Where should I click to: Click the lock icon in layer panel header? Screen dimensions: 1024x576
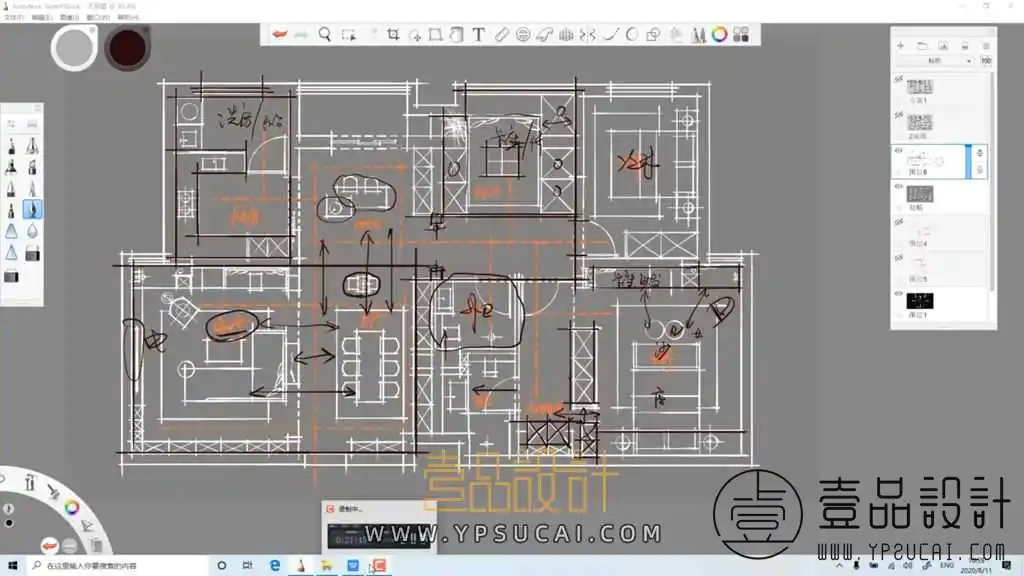coord(965,46)
